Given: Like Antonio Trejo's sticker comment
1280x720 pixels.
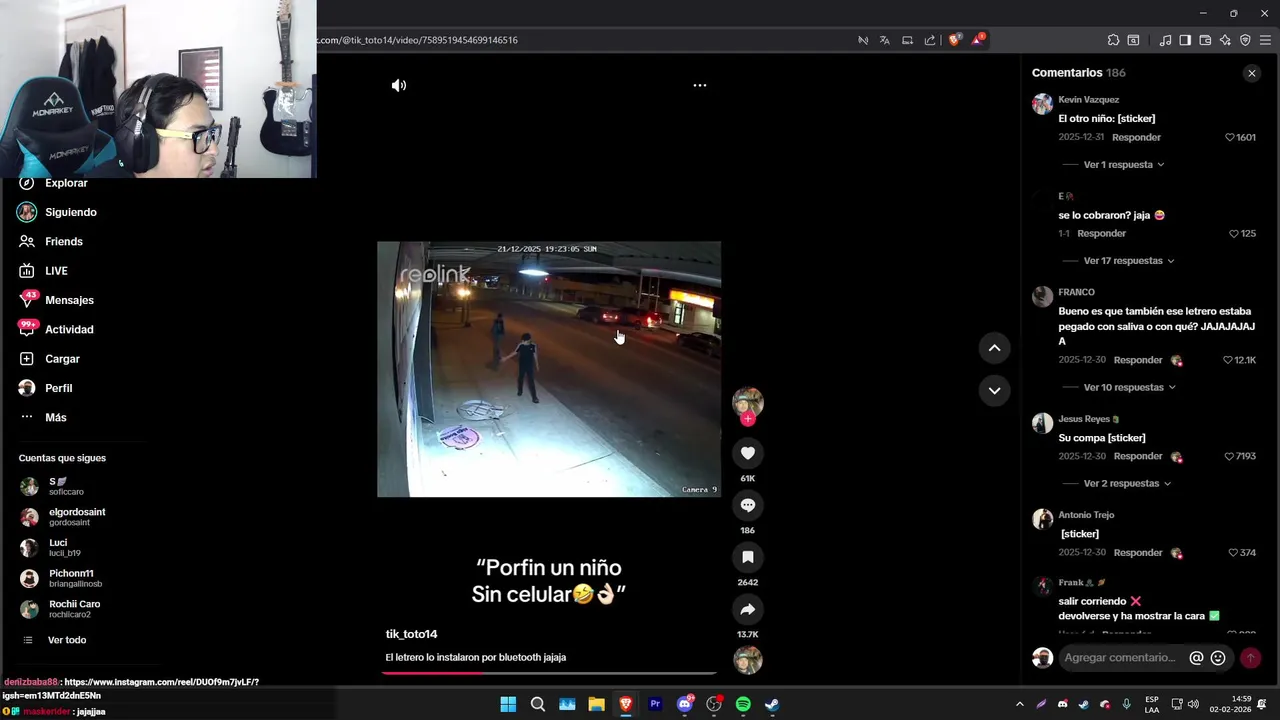Looking at the screenshot, I should coord(1234,552).
